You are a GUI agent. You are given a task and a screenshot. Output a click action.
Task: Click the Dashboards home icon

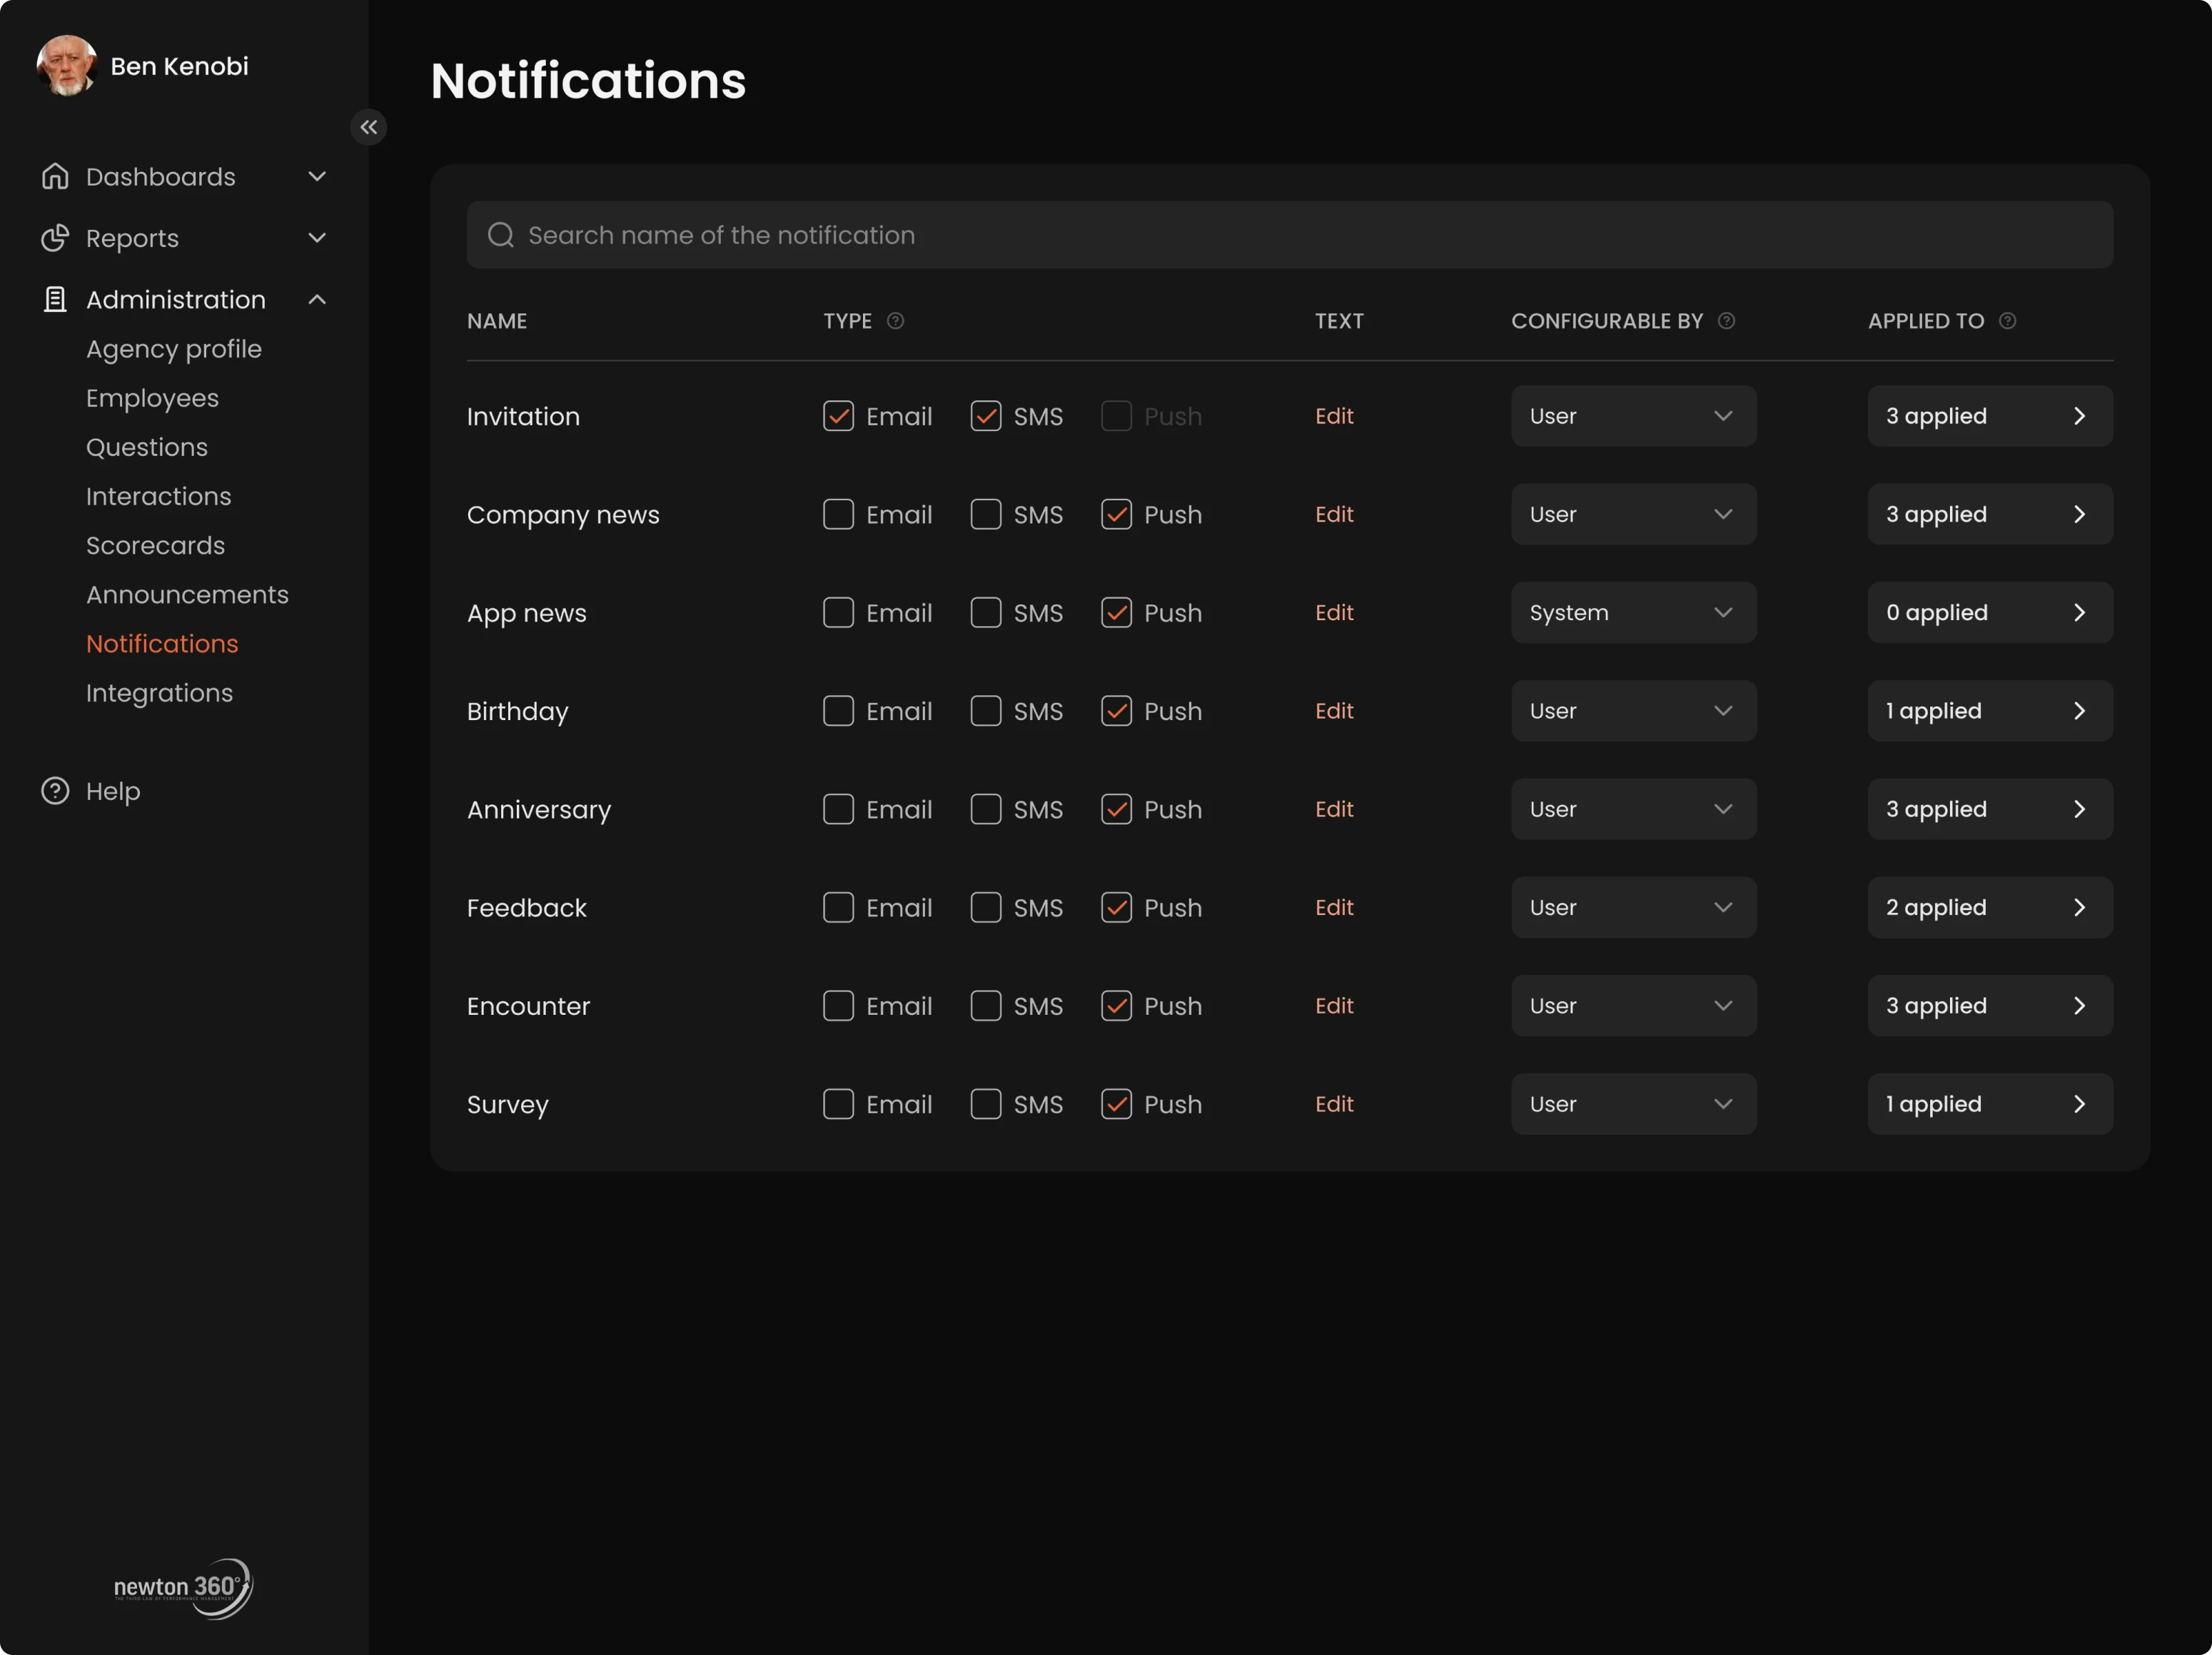[55, 176]
